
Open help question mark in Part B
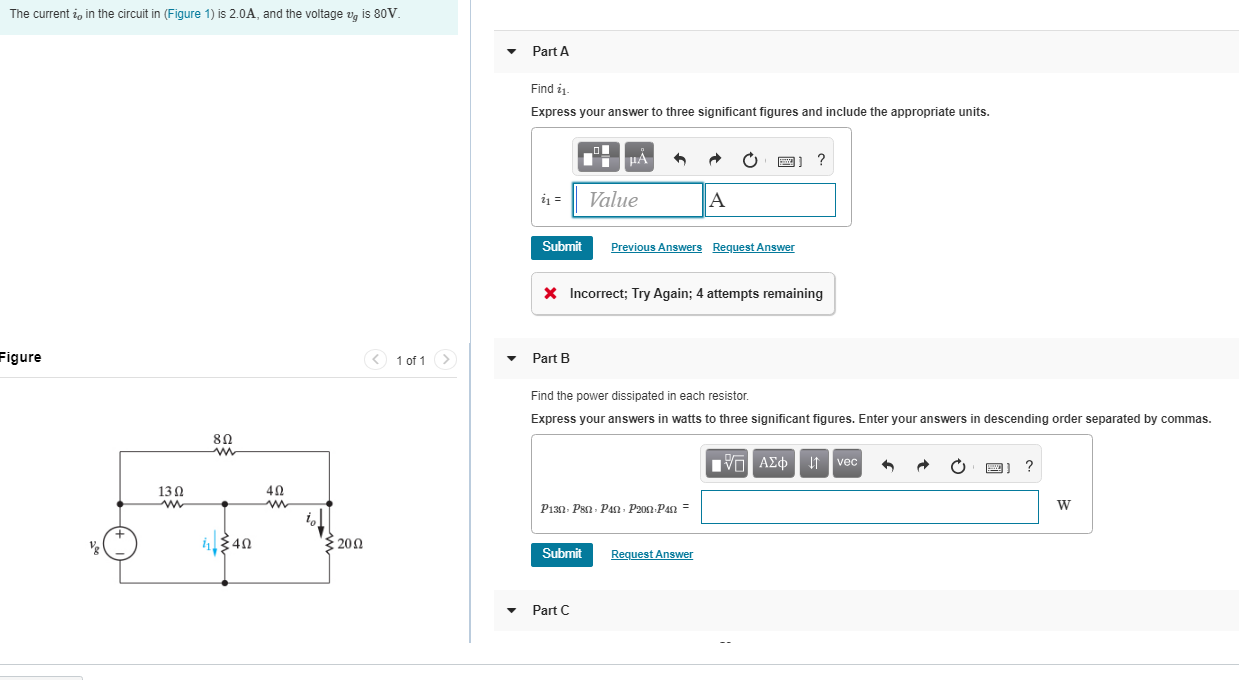(x=1029, y=466)
